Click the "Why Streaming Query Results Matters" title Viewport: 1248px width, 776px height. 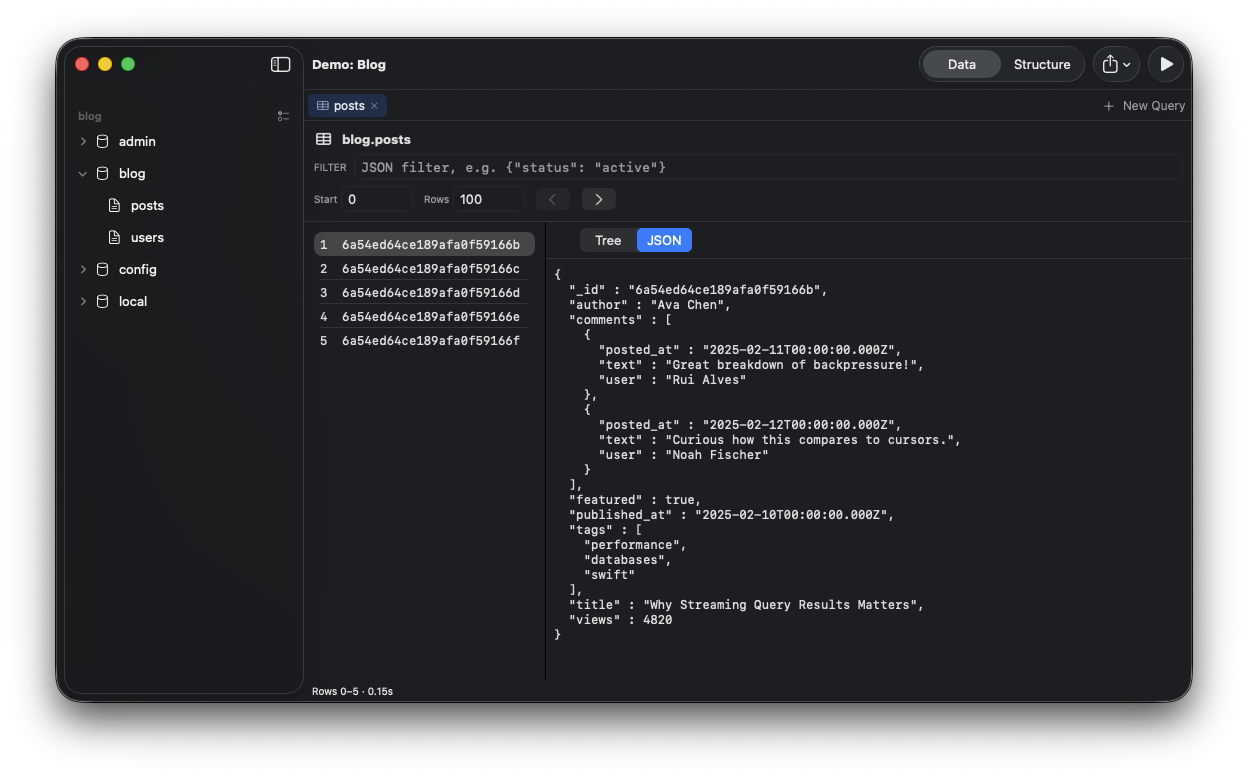[780, 605]
